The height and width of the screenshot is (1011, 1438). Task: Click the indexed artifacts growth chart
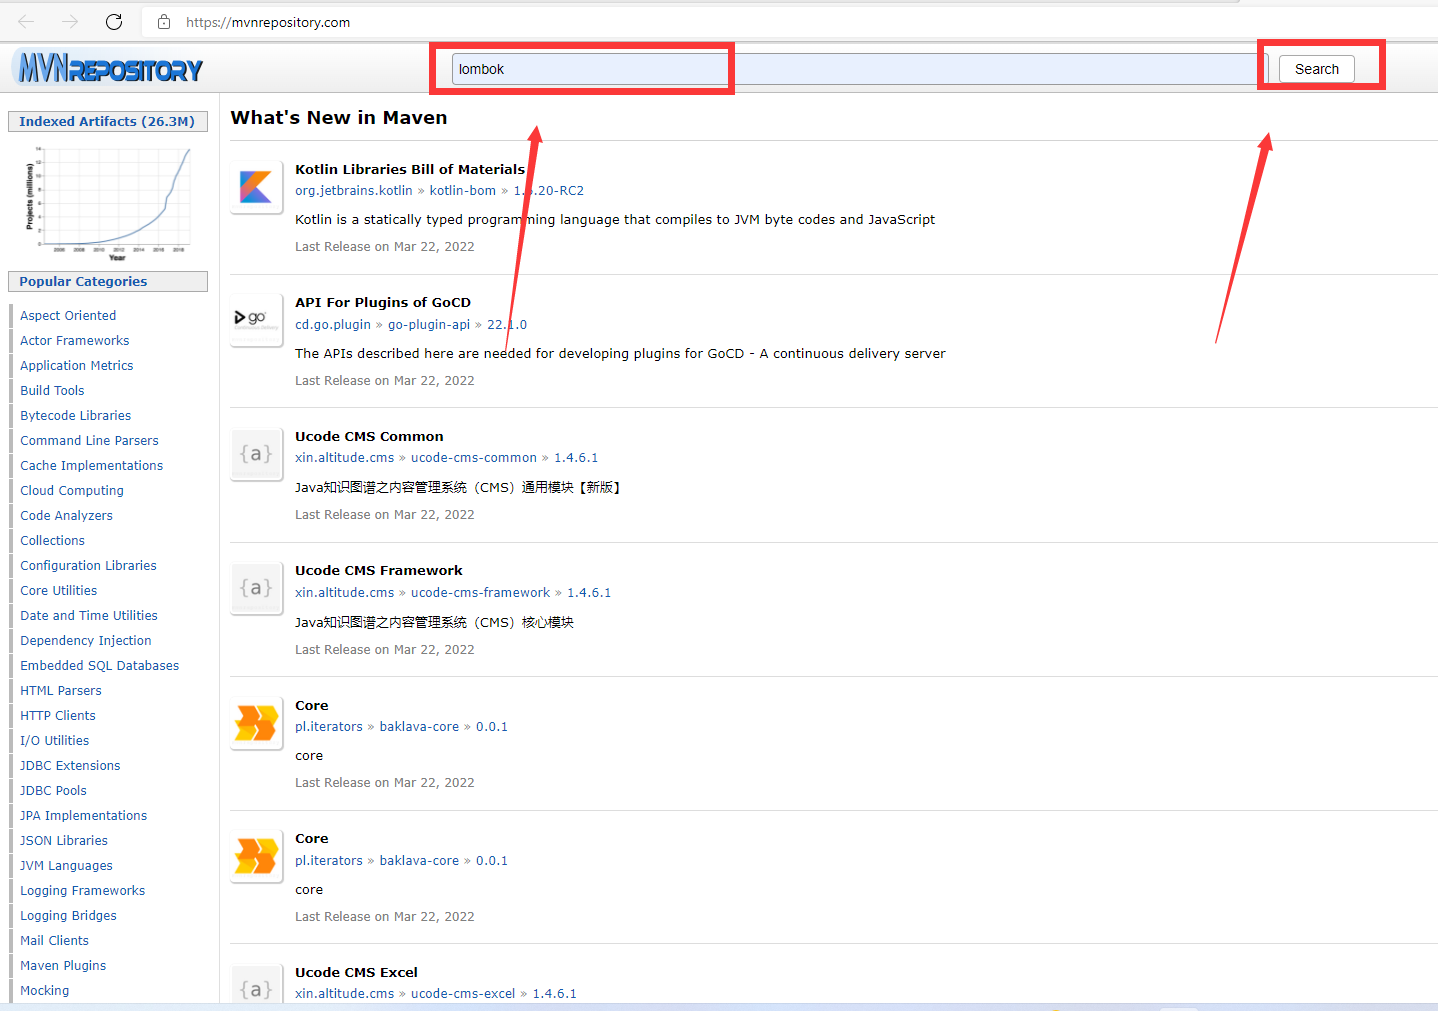pos(108,203)
